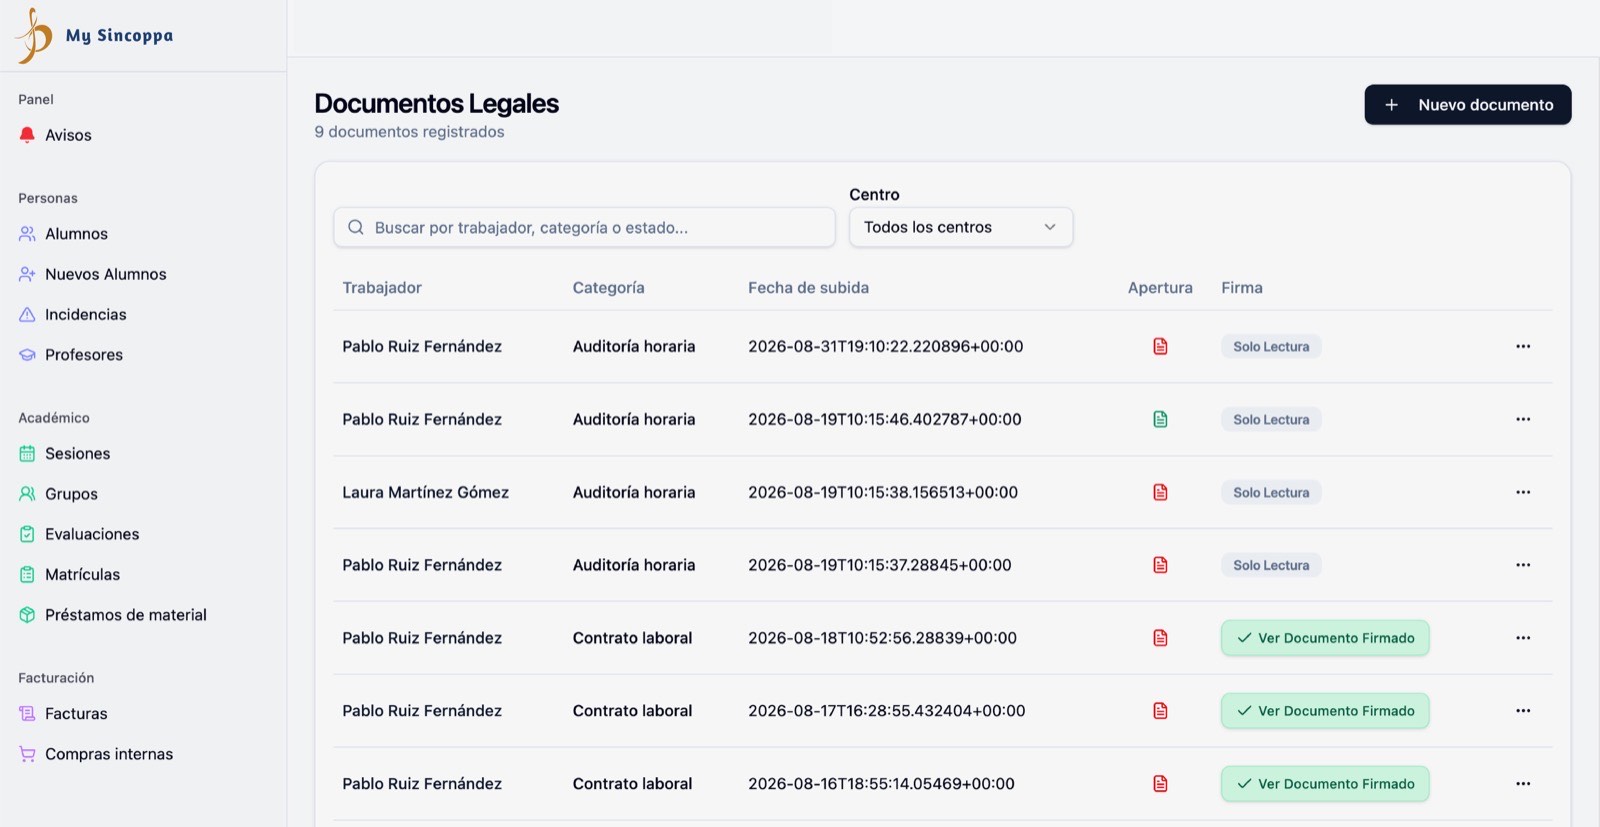Image resolution: width=1600 pixels, height=827 pixels.
Task: Open the Avisos section
Action: coord(68,135)
